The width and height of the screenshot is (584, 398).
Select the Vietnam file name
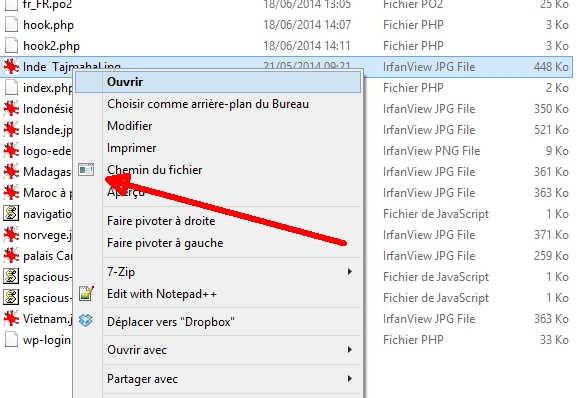tap(47, 319)
